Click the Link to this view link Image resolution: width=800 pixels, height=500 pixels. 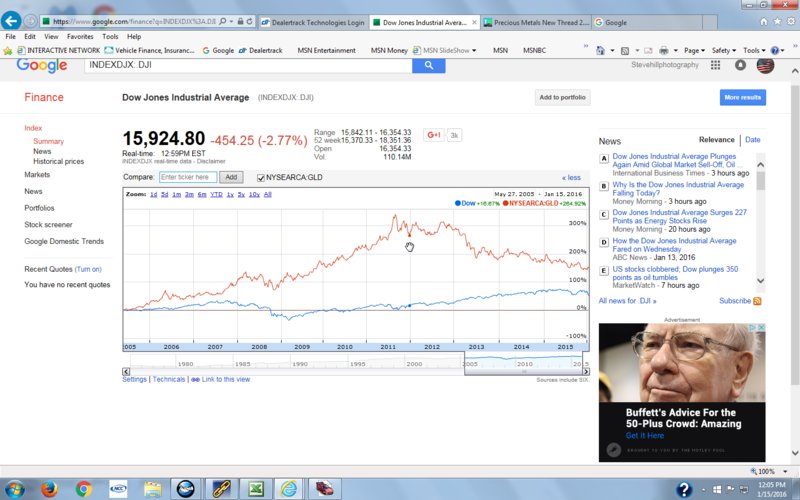coord(226,380)
